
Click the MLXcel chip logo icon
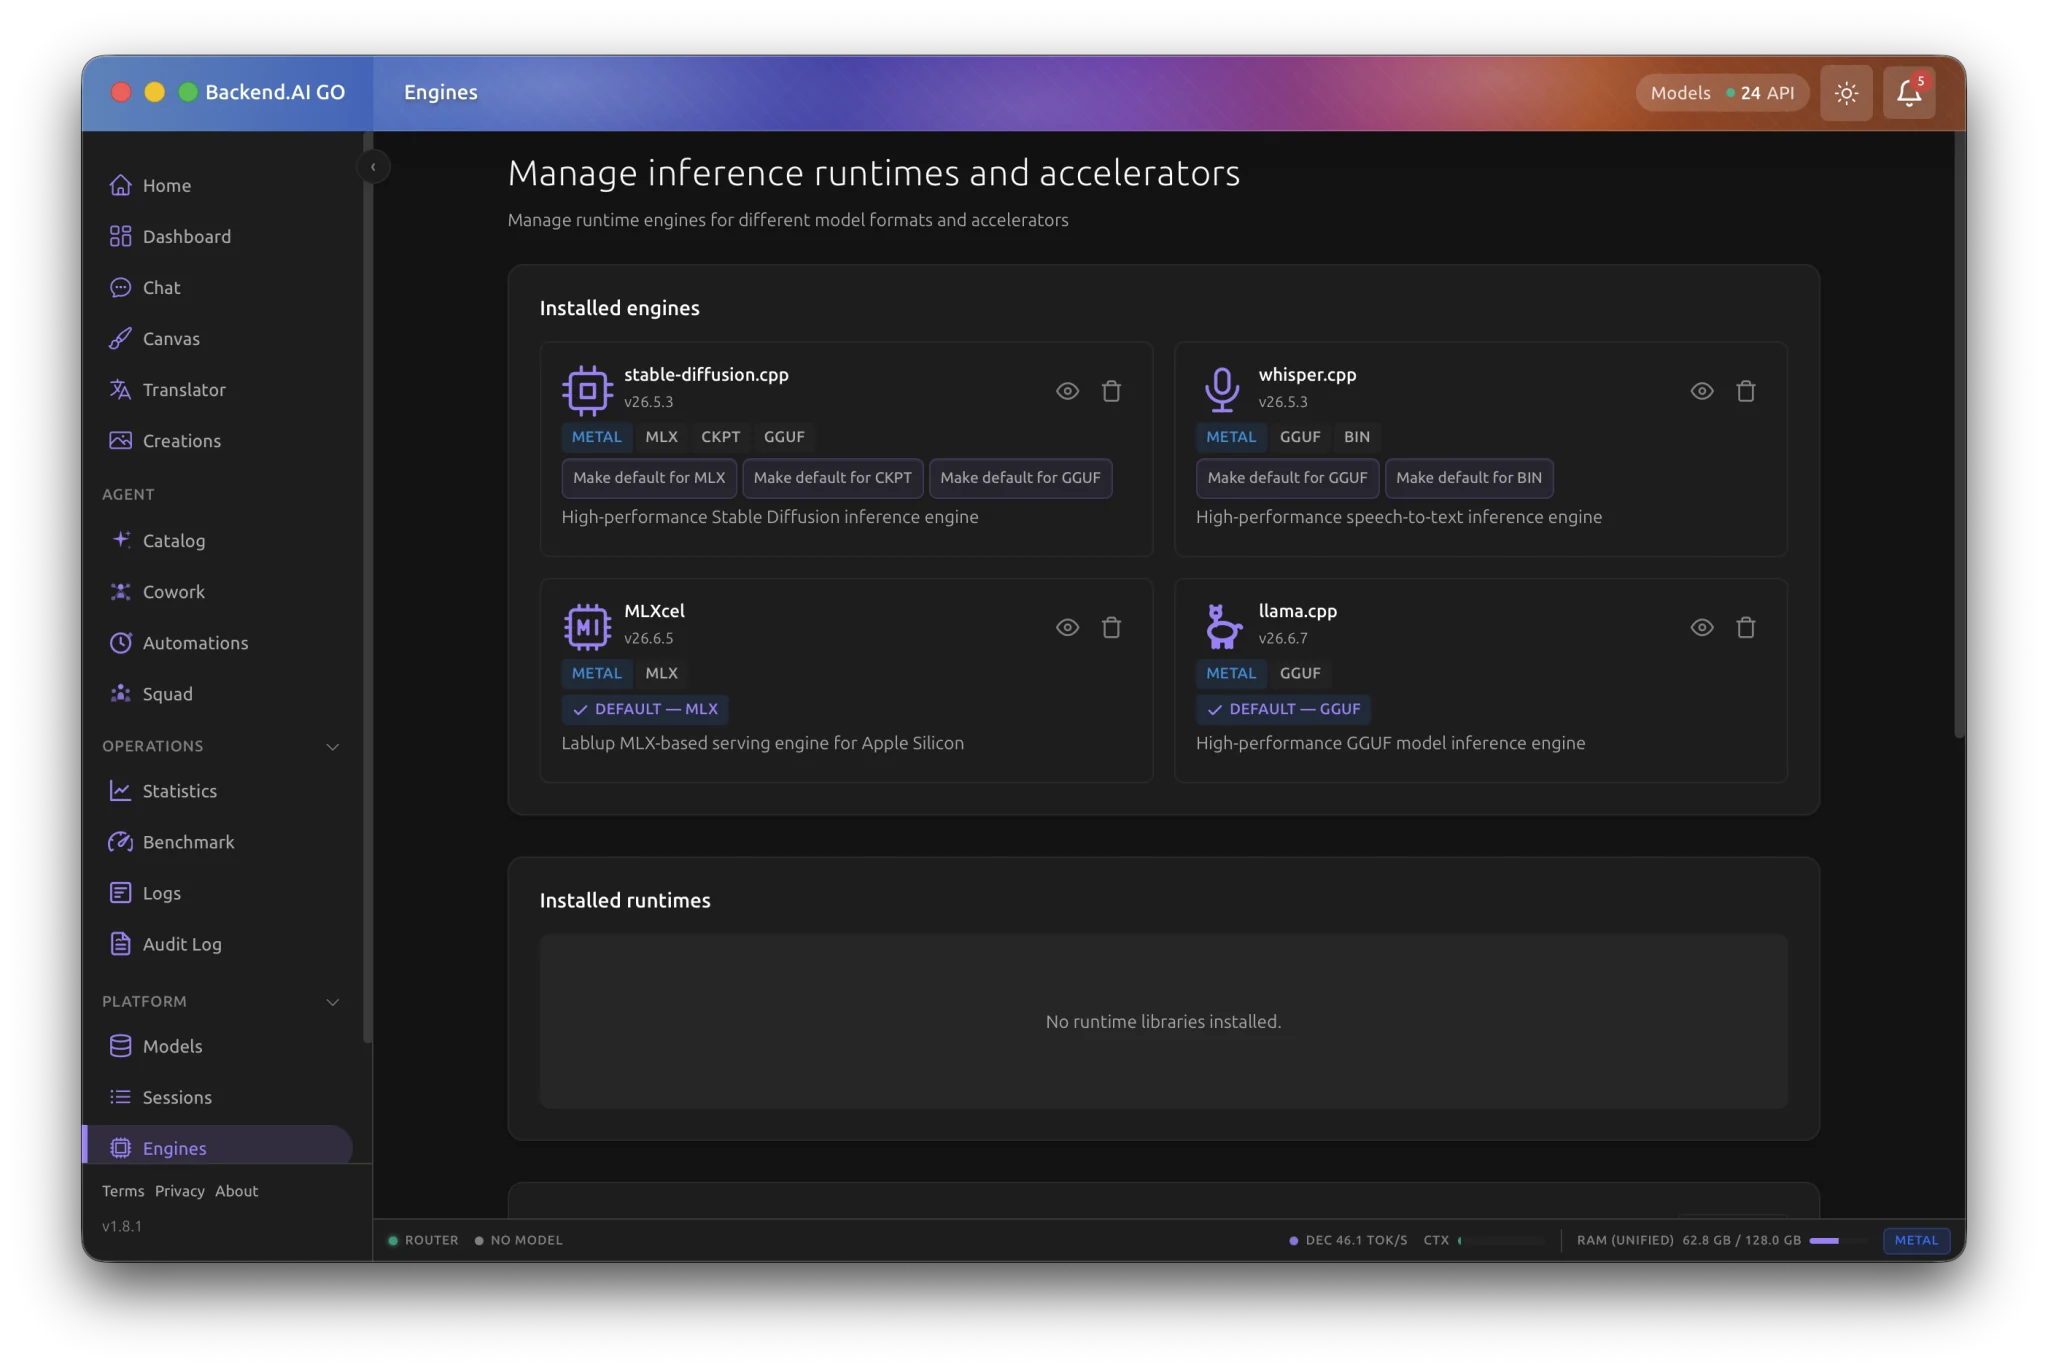[587, 627]
